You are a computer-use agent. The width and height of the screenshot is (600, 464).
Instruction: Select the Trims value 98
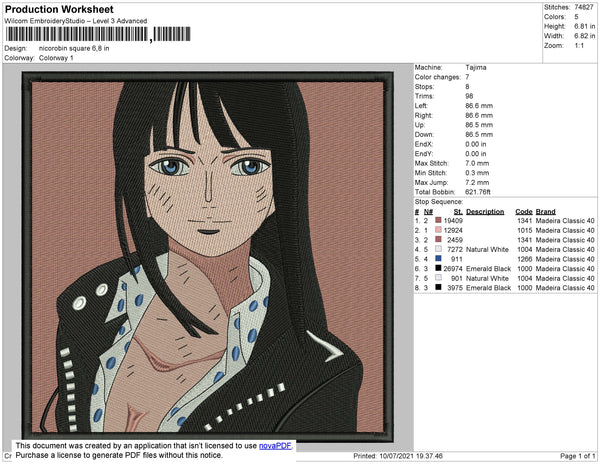(470, 96)
